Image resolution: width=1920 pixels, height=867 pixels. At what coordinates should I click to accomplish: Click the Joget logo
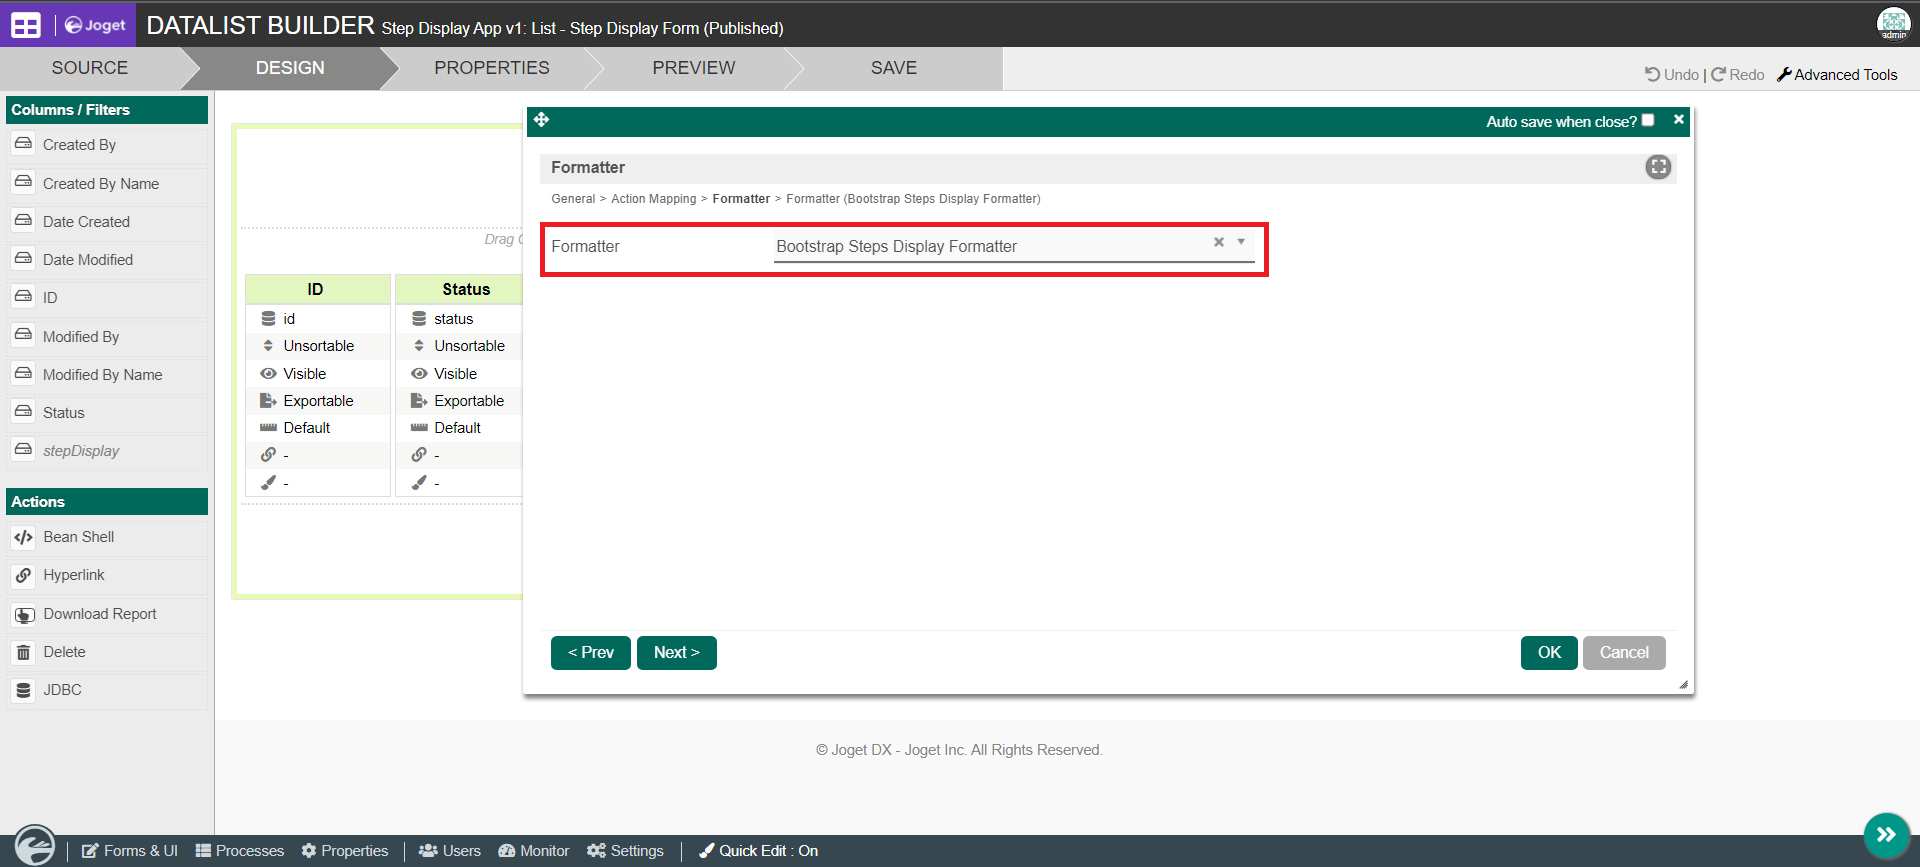pyautogui.click(x=96, y=25)
